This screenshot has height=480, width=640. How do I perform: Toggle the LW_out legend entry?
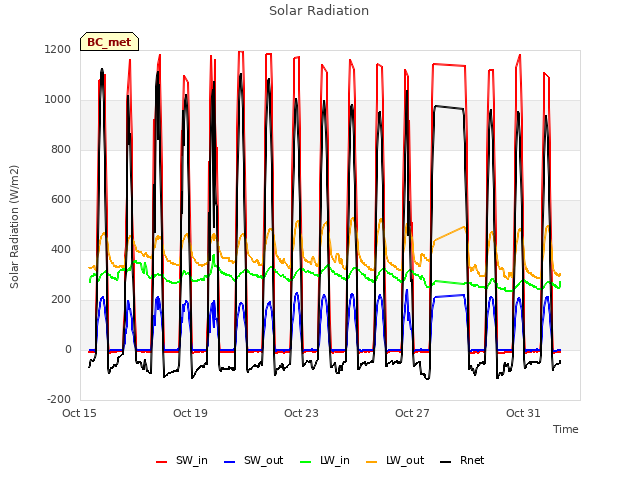[395, 460]
